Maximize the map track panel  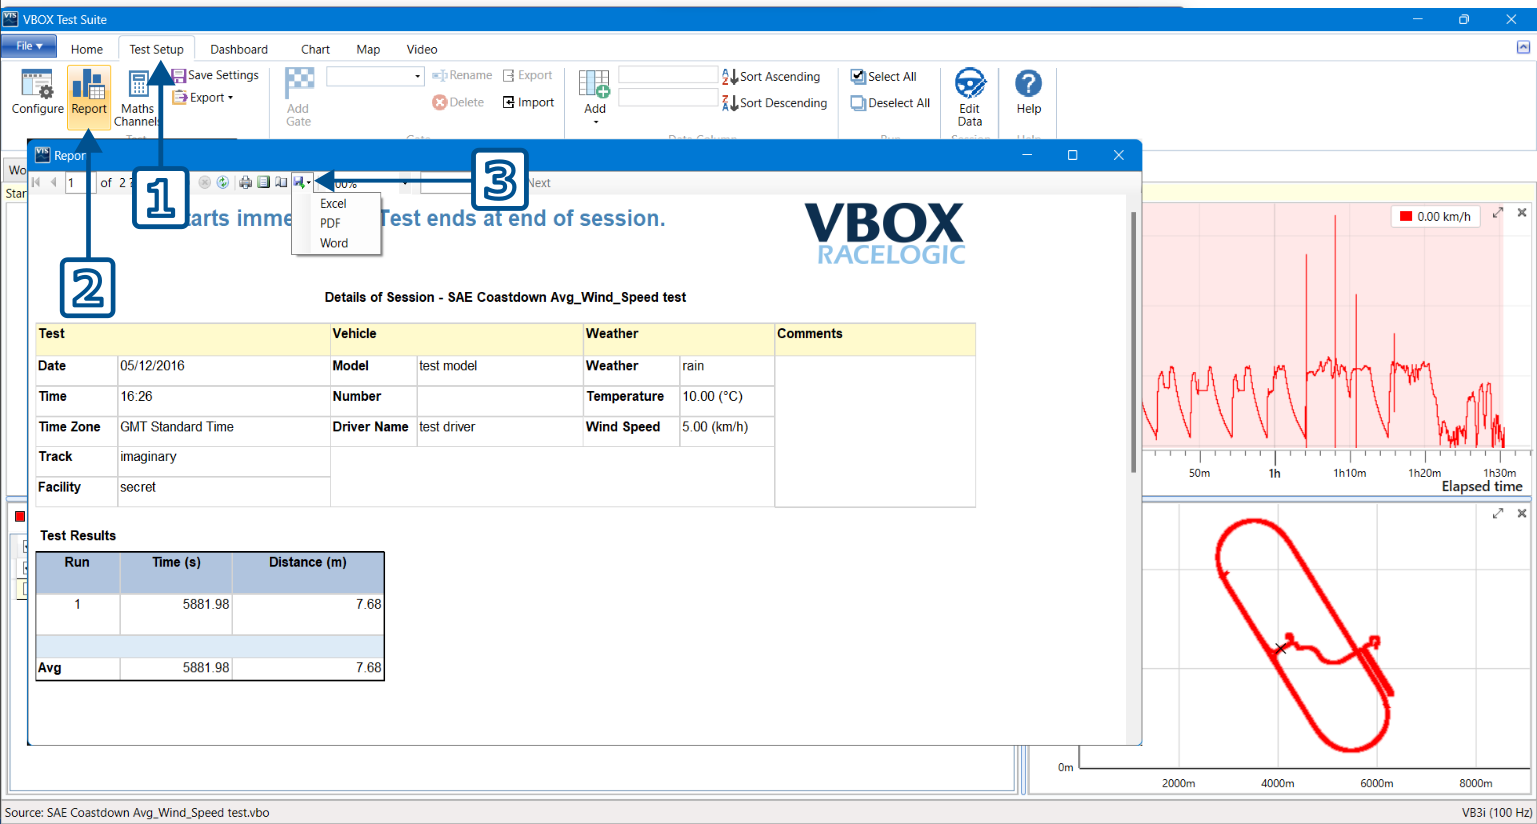[1498, 513]
